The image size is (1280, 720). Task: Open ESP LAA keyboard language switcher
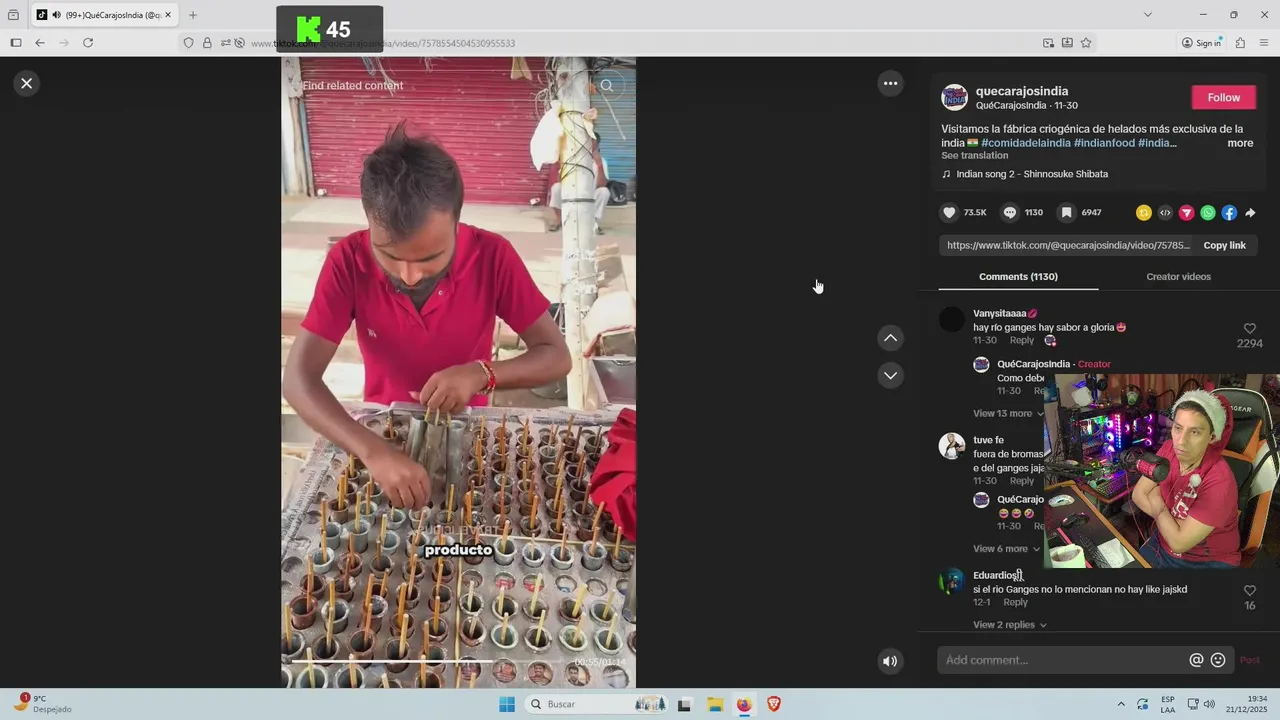1168,704
